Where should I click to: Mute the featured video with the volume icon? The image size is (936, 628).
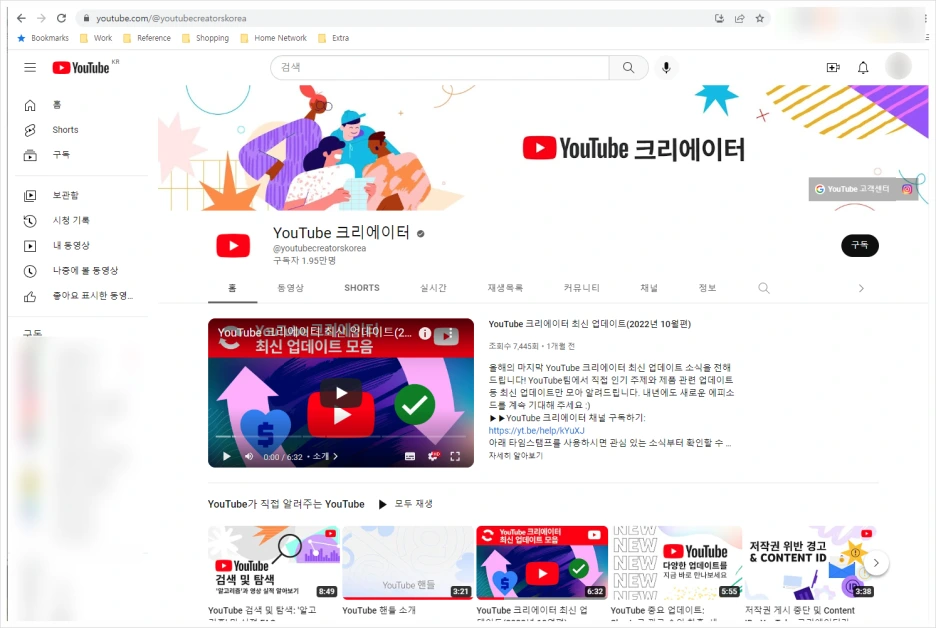[x=249, y=457]
